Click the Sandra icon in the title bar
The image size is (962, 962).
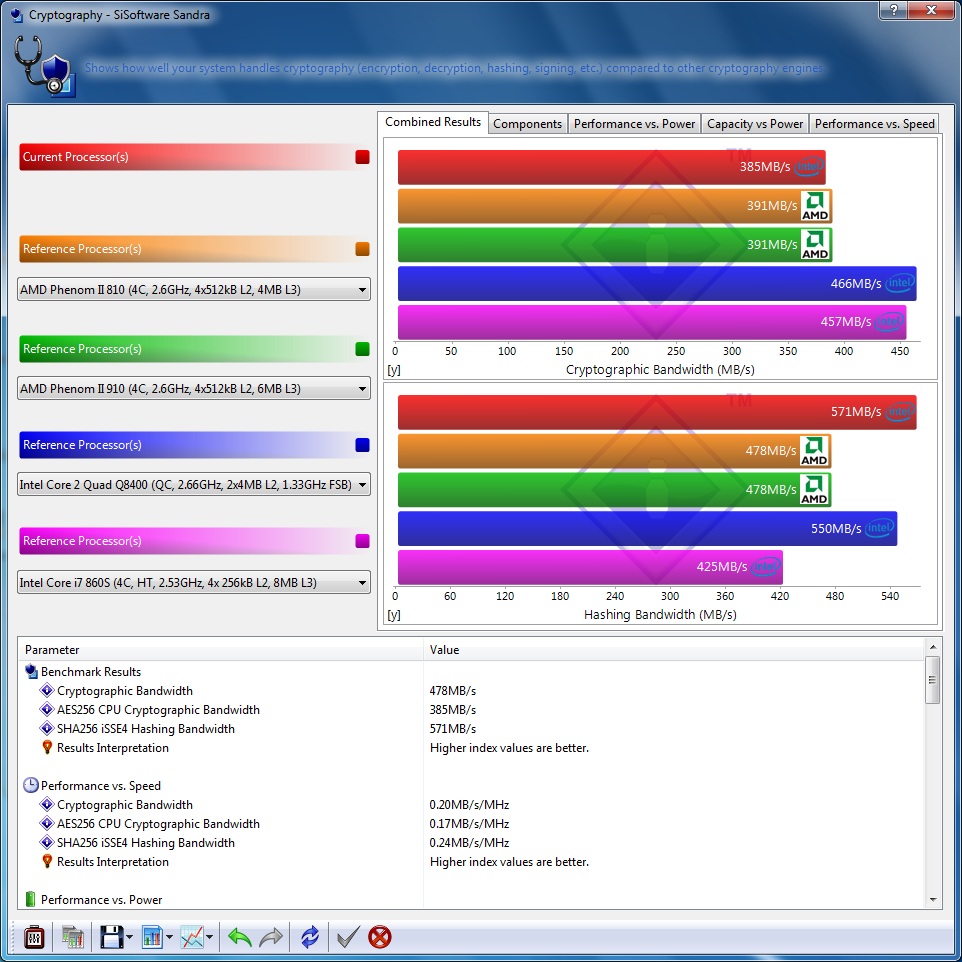point(17,15)
